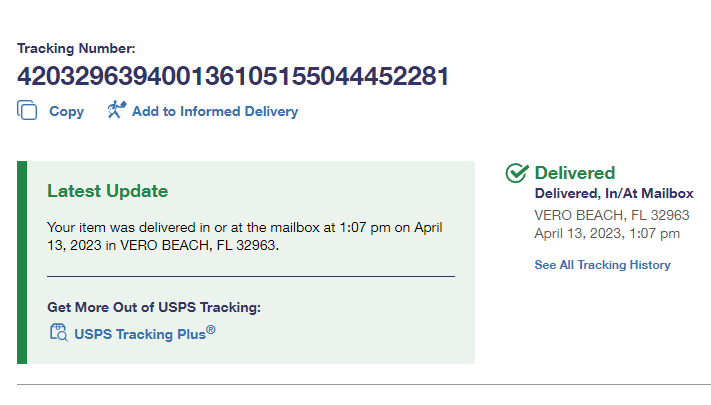Viewport: 711px width, 405px height.
Task: Click the April 13, 2023, 1:07 pm timestamp
Action: point(607,234)
